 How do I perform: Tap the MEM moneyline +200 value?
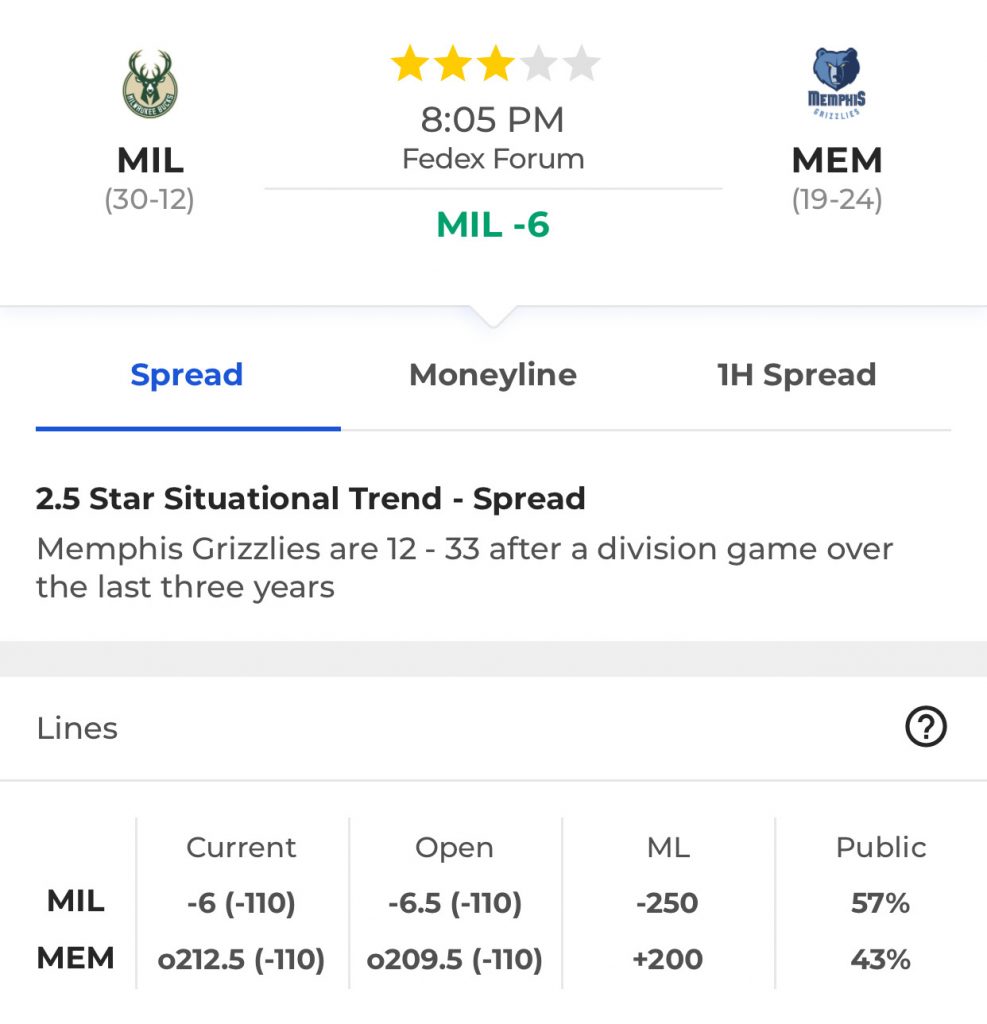coord(668,959)
